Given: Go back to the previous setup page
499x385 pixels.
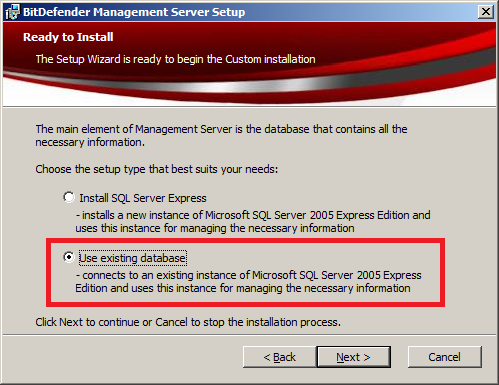Looking at the screenshot, I should coord(279,357).
